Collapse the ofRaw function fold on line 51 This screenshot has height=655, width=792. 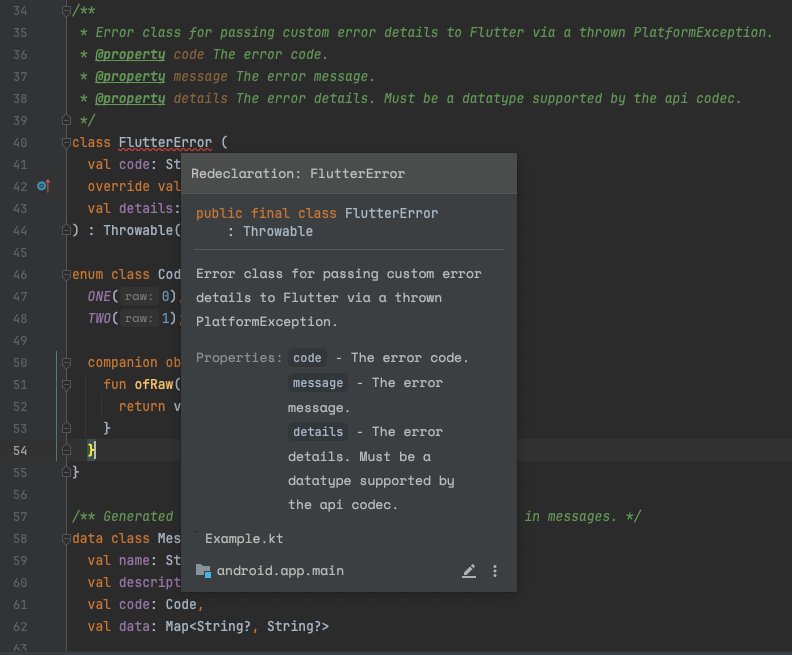[66, 384]
